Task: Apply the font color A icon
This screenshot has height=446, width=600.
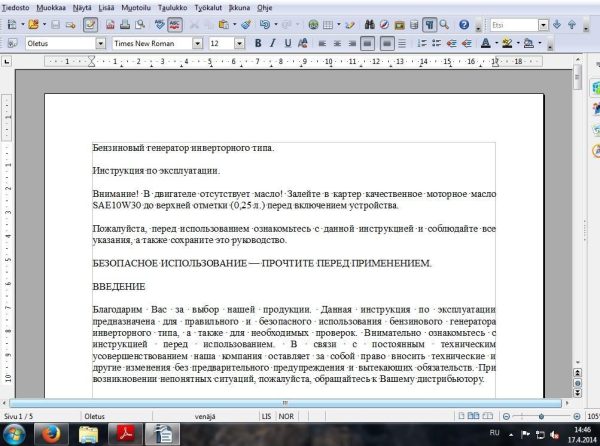Action: tap(486, 43)
